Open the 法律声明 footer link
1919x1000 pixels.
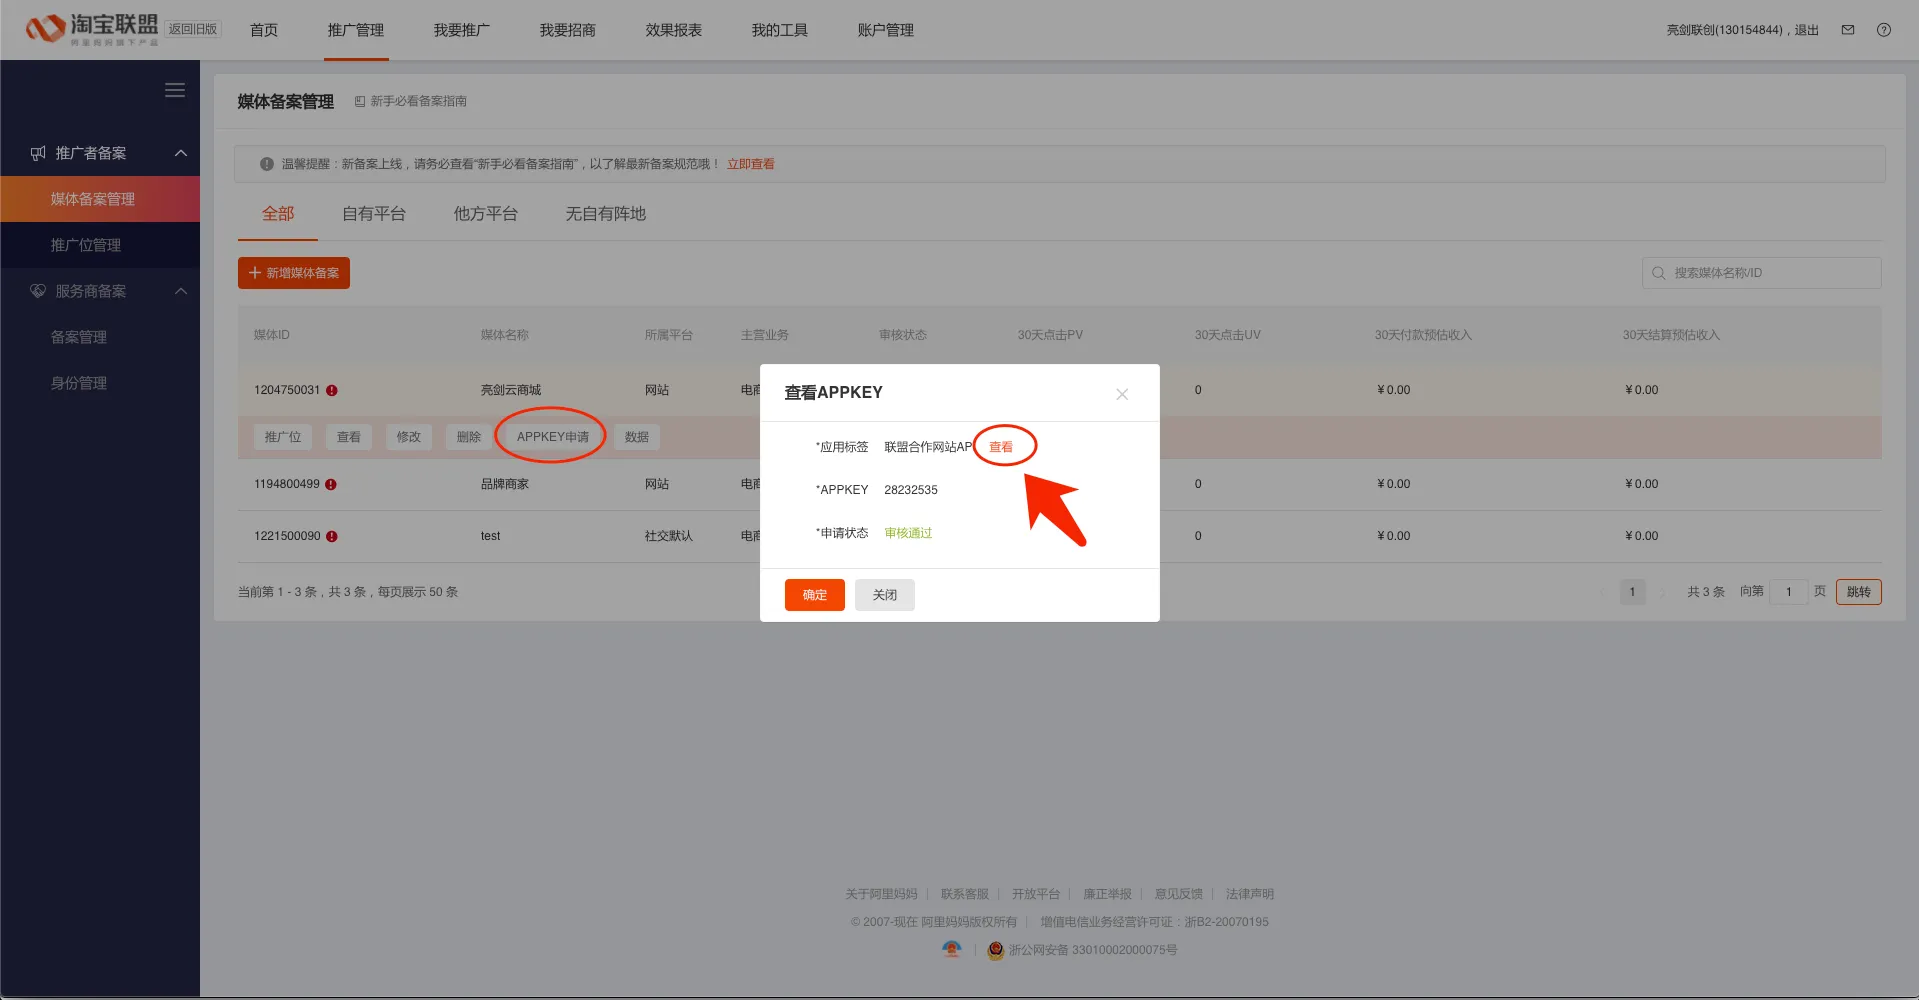click(x=1250, y=894)
